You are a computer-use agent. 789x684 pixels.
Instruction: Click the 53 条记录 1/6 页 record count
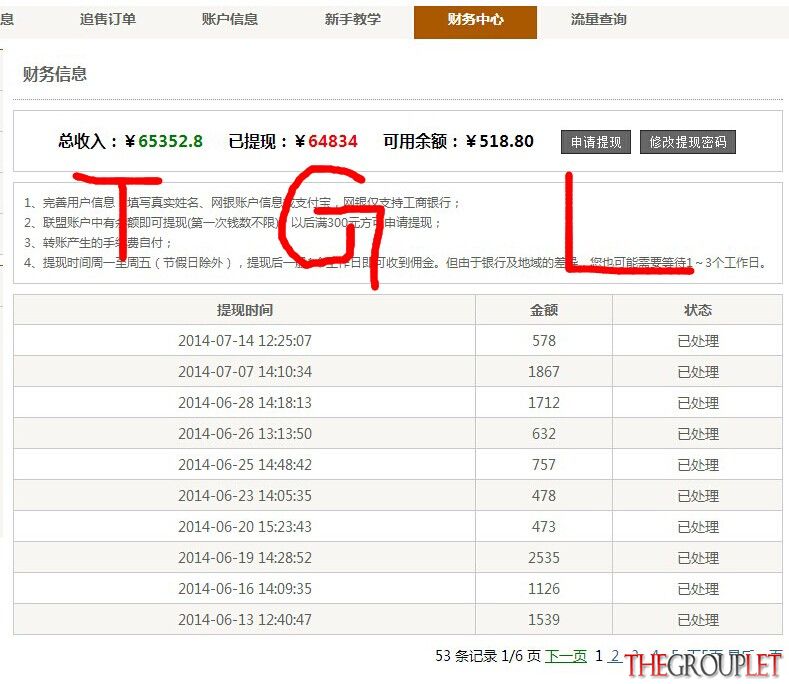coord(488,656)
